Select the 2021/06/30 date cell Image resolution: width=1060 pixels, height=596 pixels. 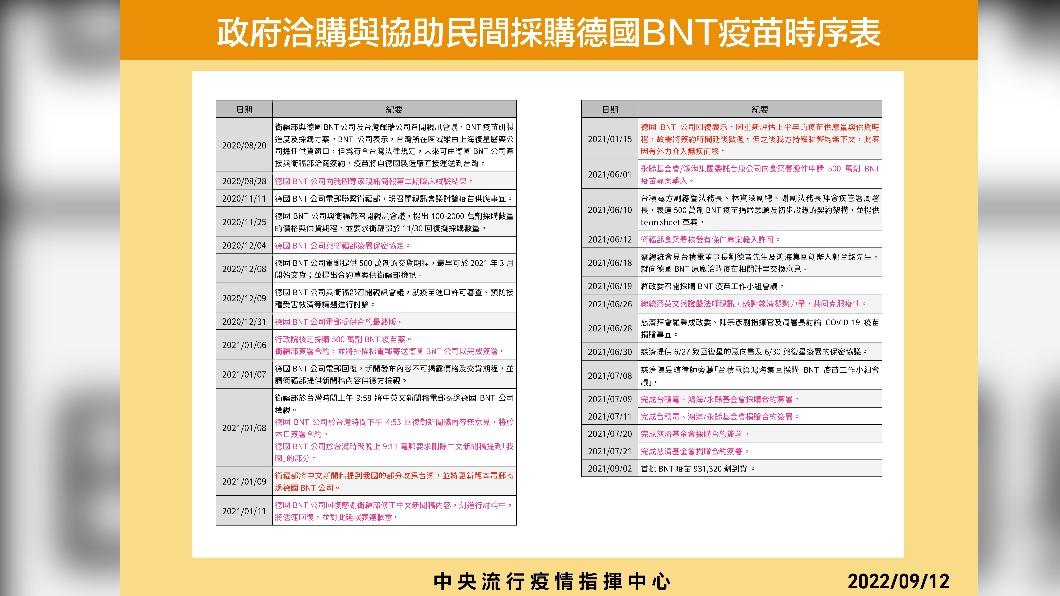tap(609, 351)
